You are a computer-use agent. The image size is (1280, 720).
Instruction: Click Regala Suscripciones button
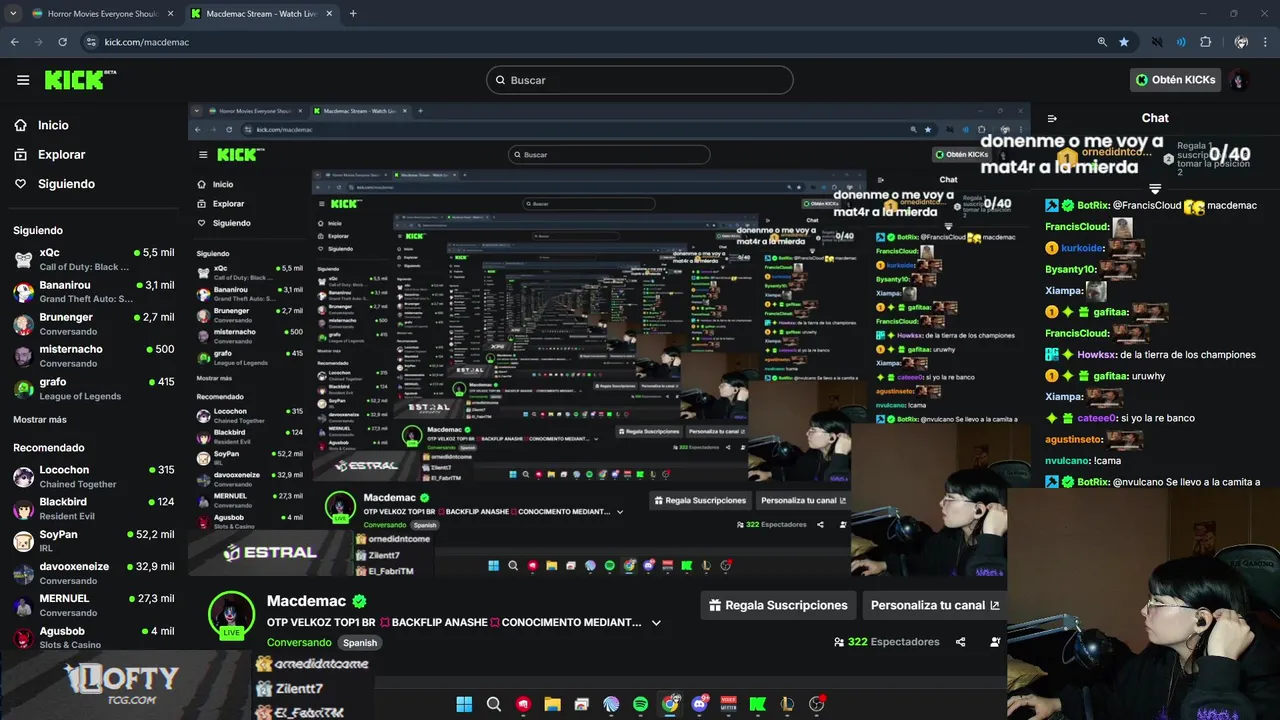tap(778, 605)
